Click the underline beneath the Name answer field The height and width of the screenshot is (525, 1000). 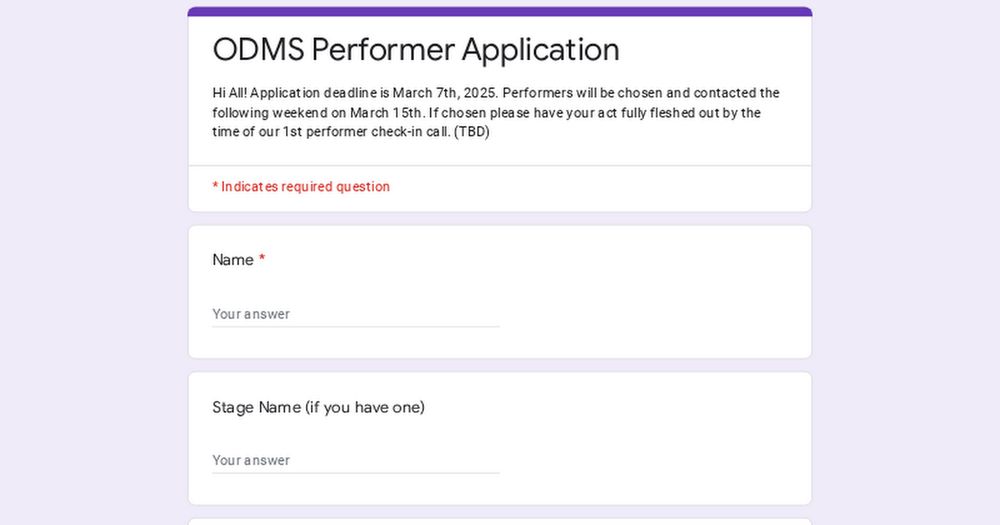pyautogui.click(x=356, y=327)
